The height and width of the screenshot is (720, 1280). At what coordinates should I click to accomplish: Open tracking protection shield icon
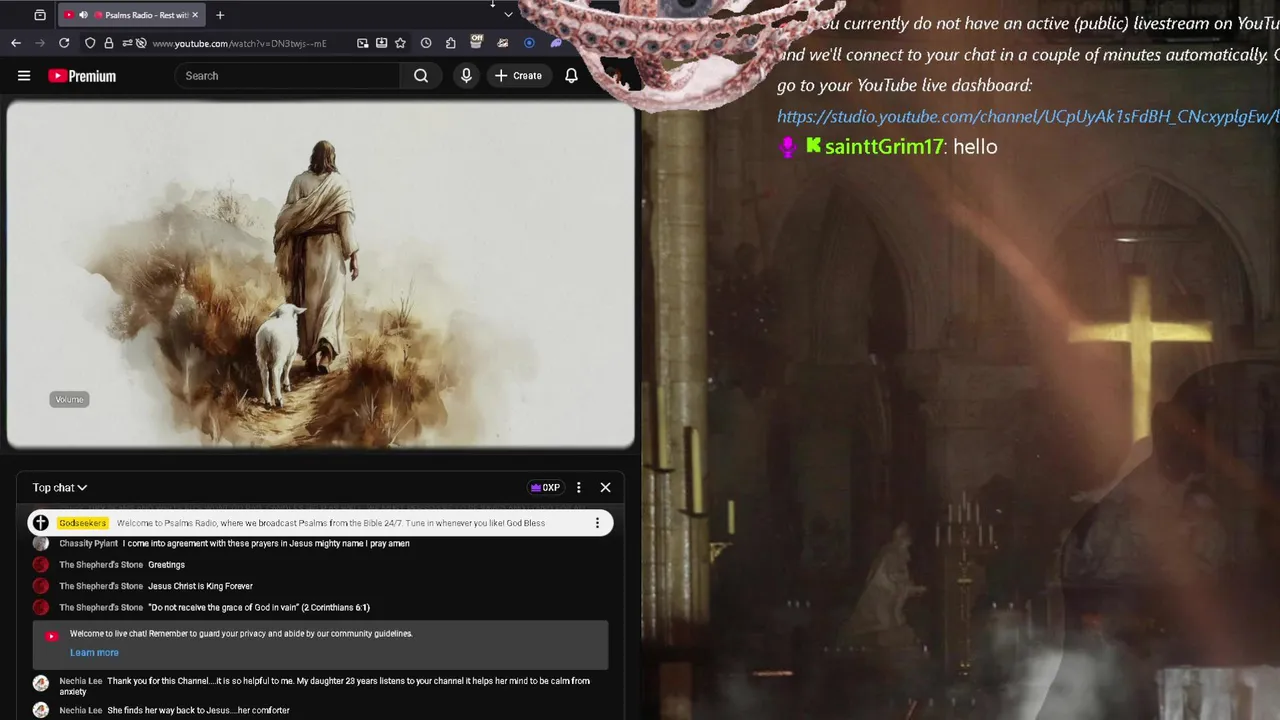pyautogui.click(x=90, y=43)
